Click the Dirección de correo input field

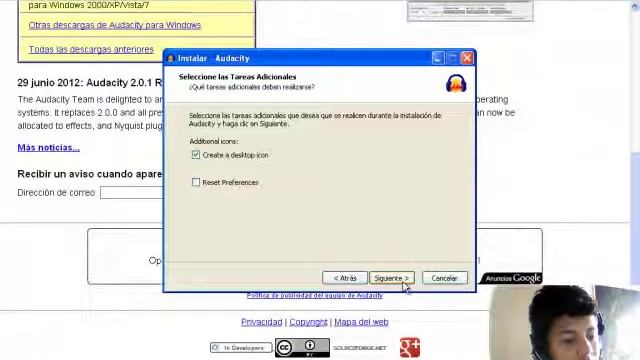tap(131, 193)
